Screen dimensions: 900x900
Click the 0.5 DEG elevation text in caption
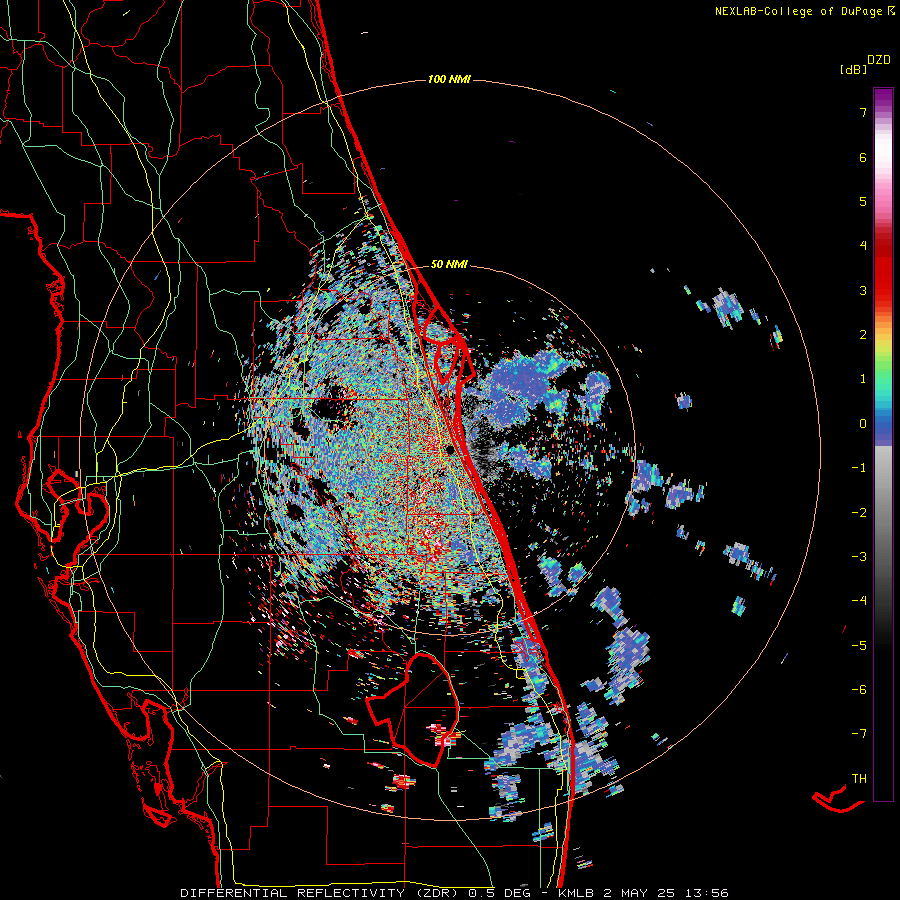coord(500,893)
